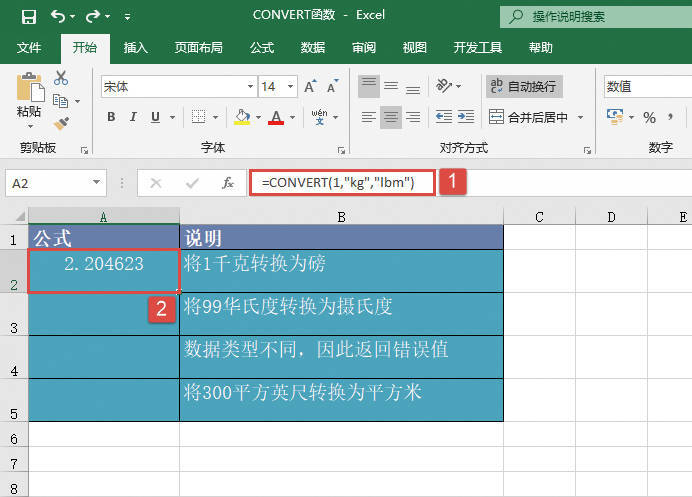The image size is (692, 497).
Task: Click the 合并后居中 merge button
Action: point(528,118)
